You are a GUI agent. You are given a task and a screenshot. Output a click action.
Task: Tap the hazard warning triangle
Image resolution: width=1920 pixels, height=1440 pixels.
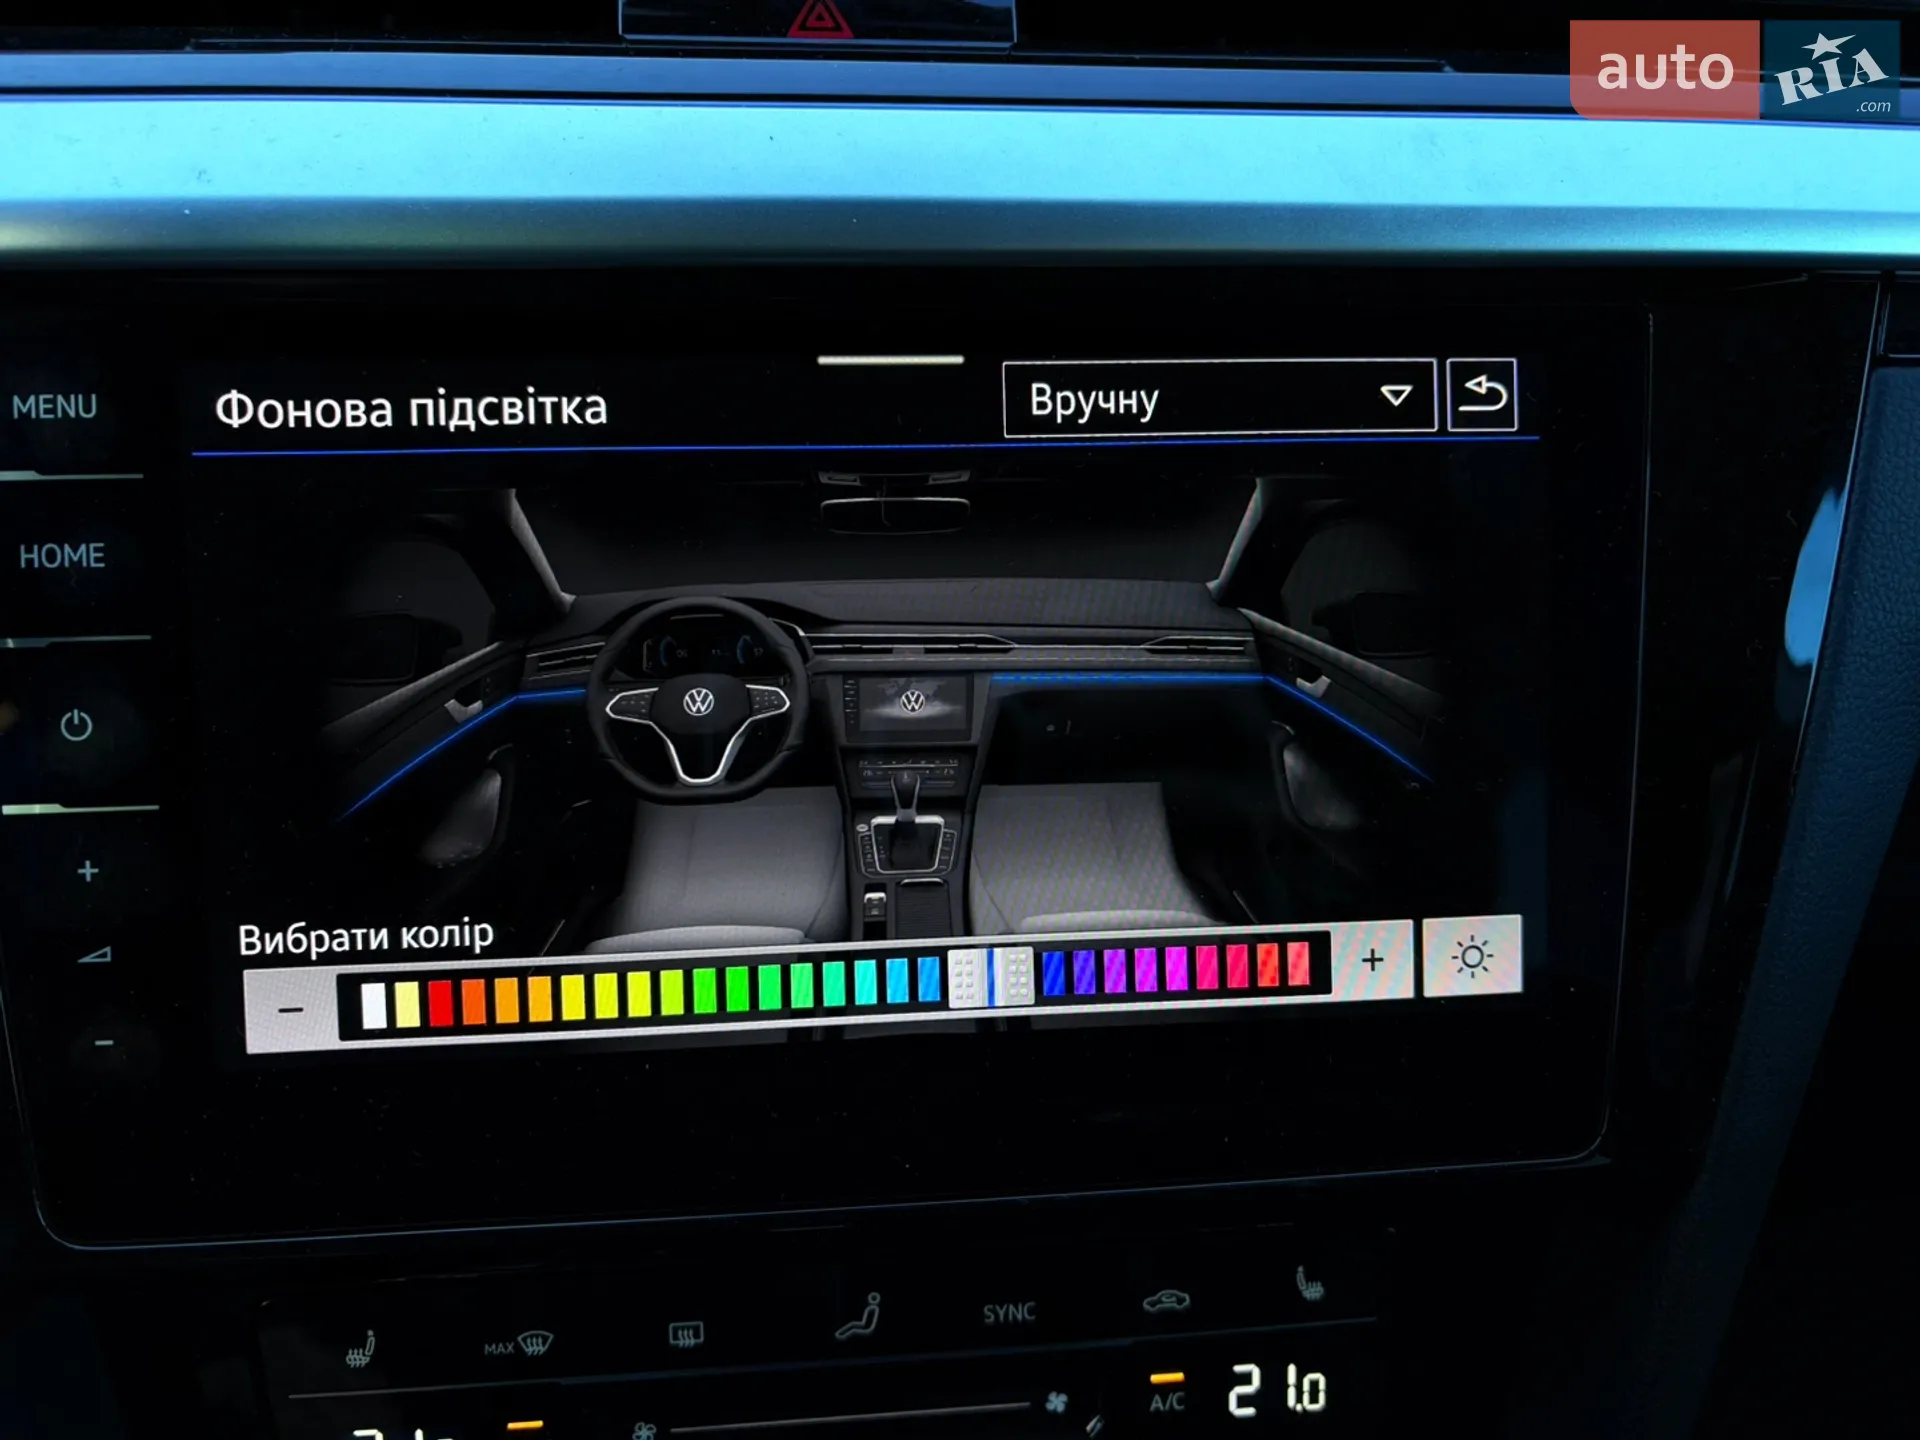[x=819, y=18]
